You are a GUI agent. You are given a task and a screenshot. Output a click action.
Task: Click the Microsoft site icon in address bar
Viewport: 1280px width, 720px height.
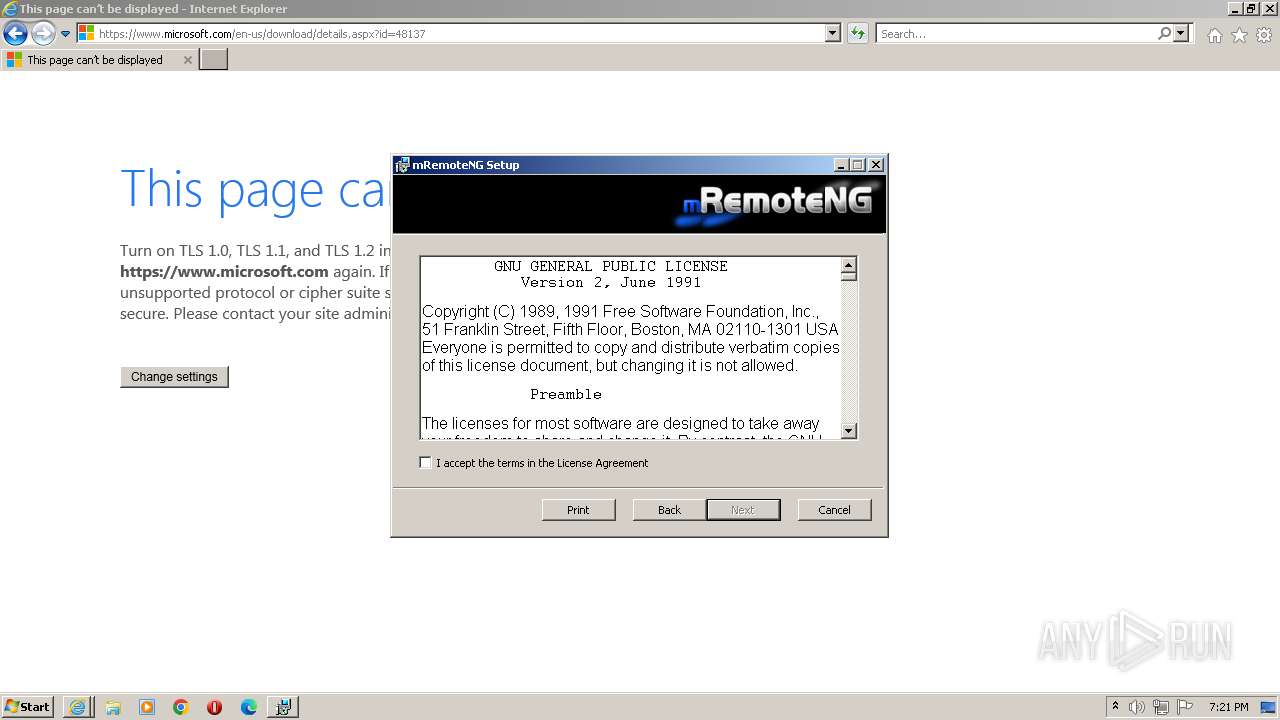coord(87,33)
